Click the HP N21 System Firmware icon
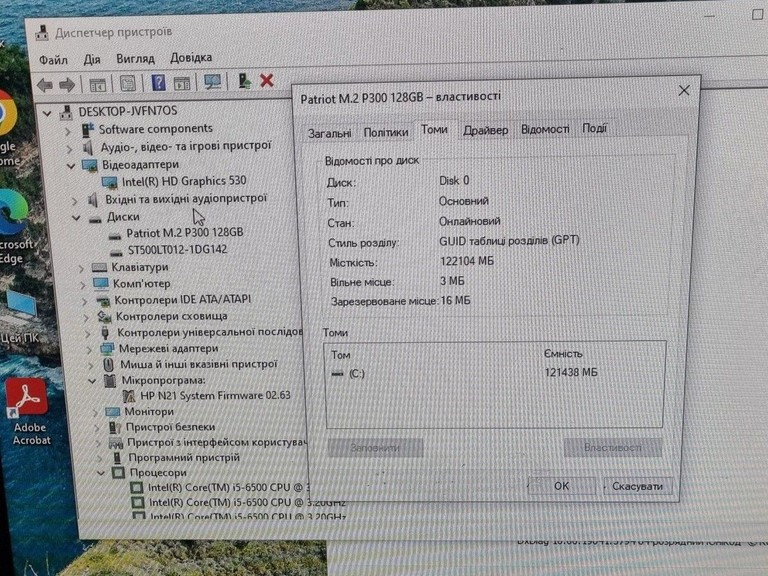Image resolution: width=768 pixels, height=576 pixels. (x=129, y=396)
